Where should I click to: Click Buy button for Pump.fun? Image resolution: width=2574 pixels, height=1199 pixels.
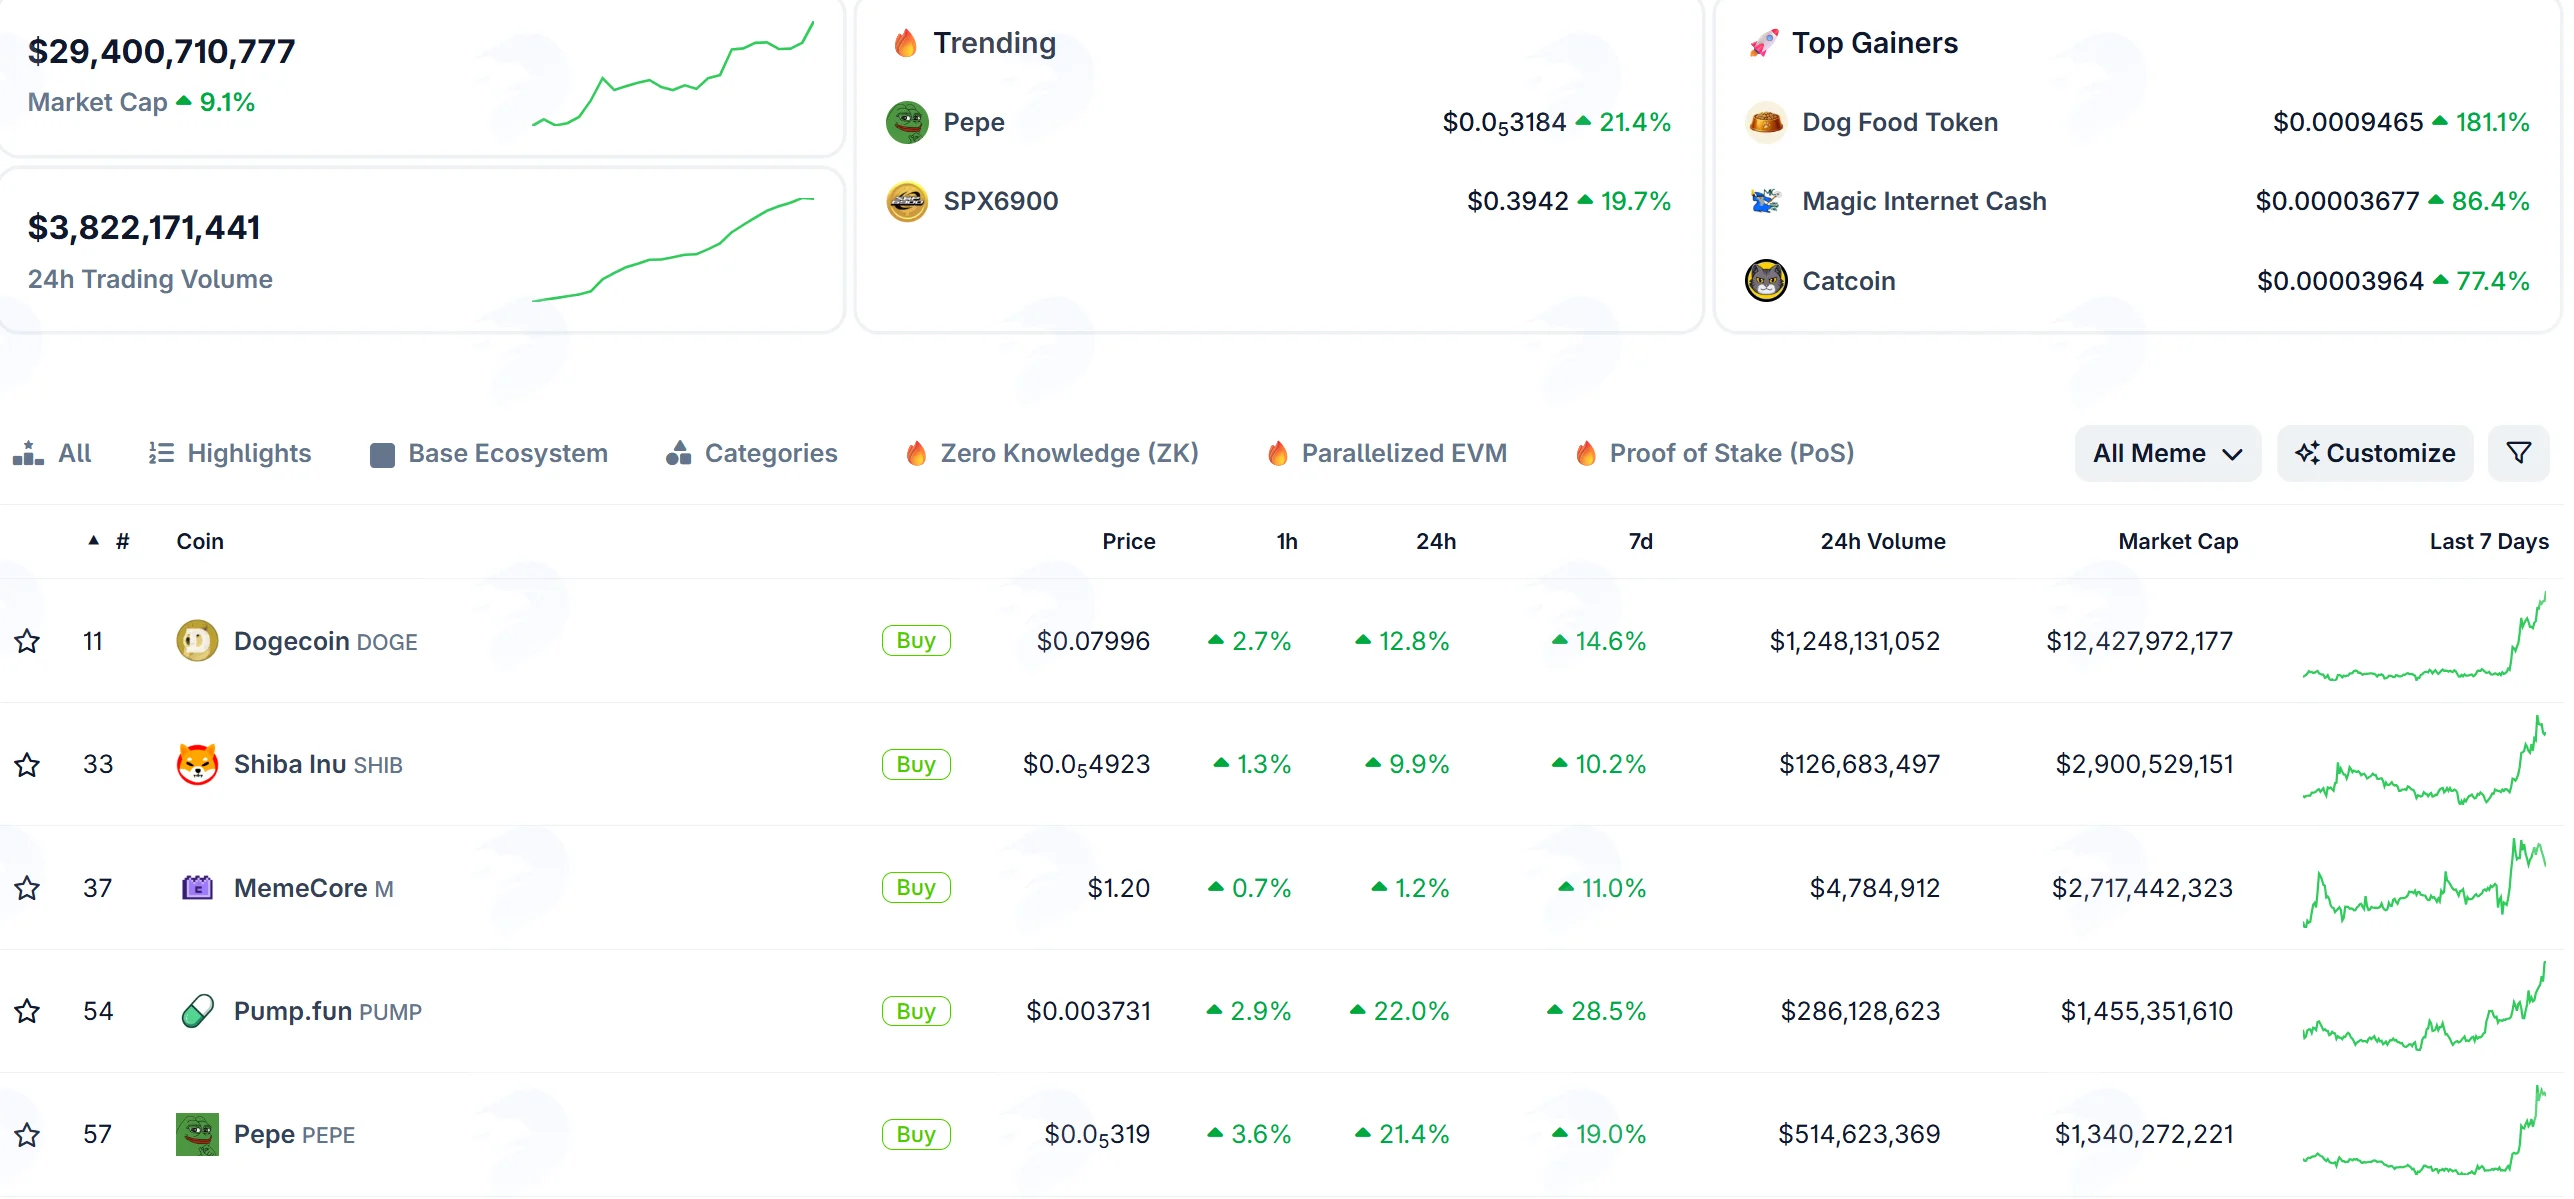(916, 1012)
